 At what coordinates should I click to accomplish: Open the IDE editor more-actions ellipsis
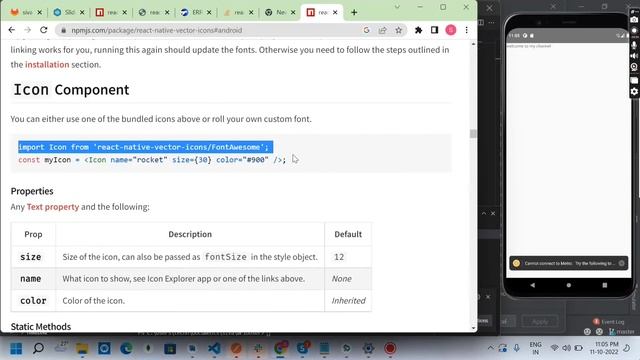pos(491,22)
